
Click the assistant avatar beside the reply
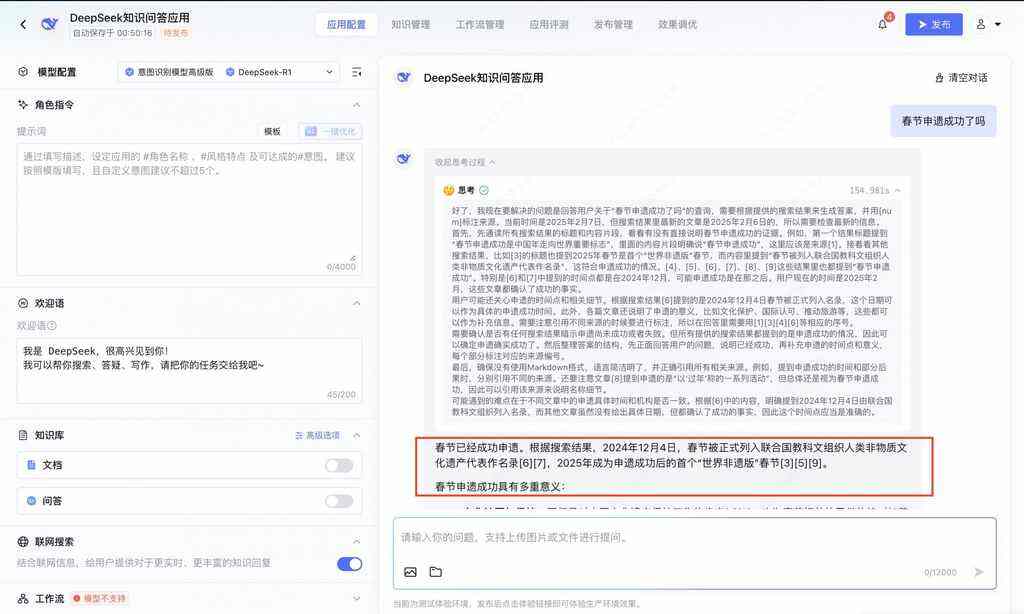click(x=404, y=159)
